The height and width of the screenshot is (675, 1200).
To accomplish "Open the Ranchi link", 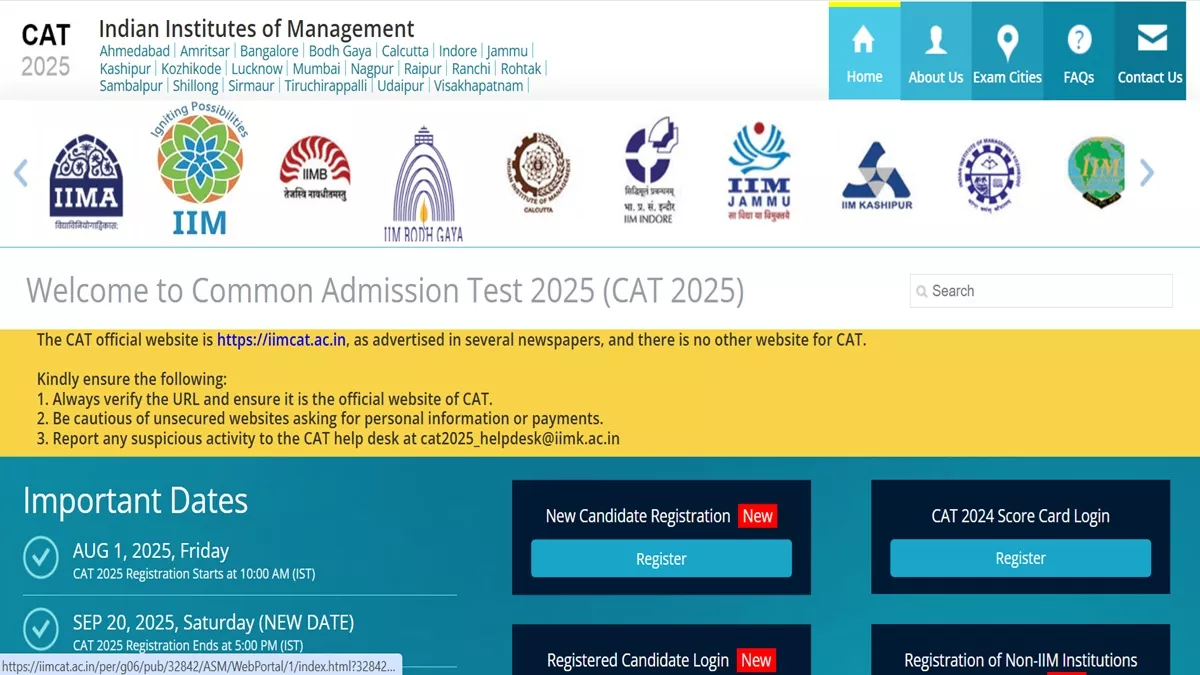I will pyautogui.click(x=471, y=69).
